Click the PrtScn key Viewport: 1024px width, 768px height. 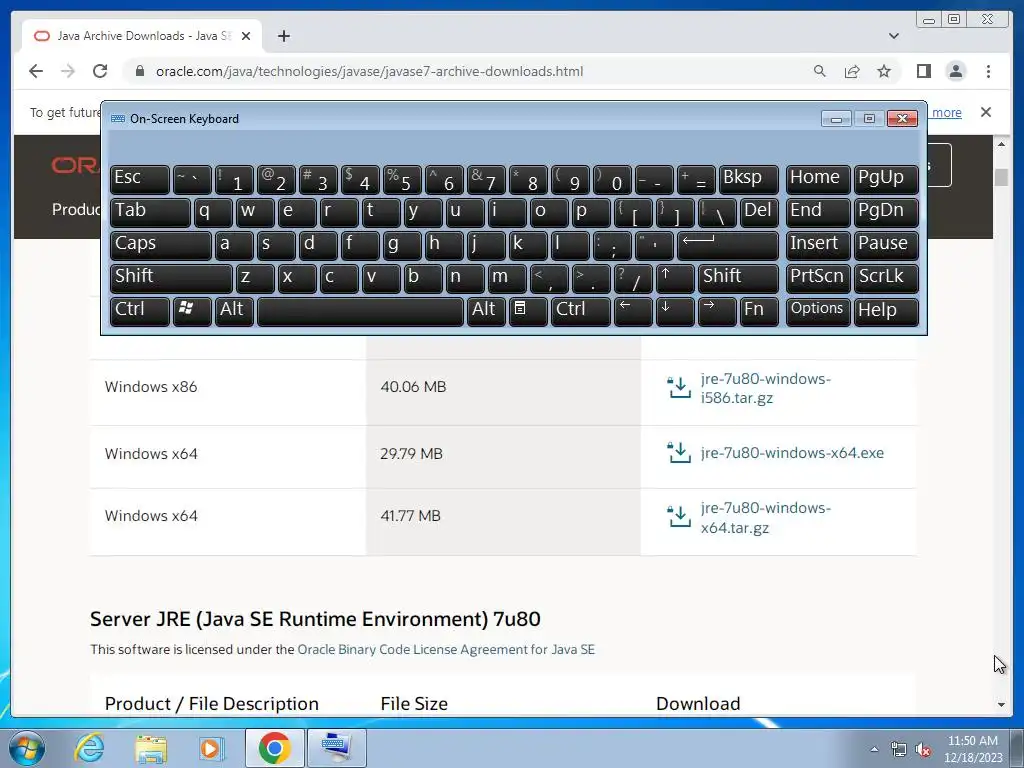pyautogui.click(x=818, y=278)
